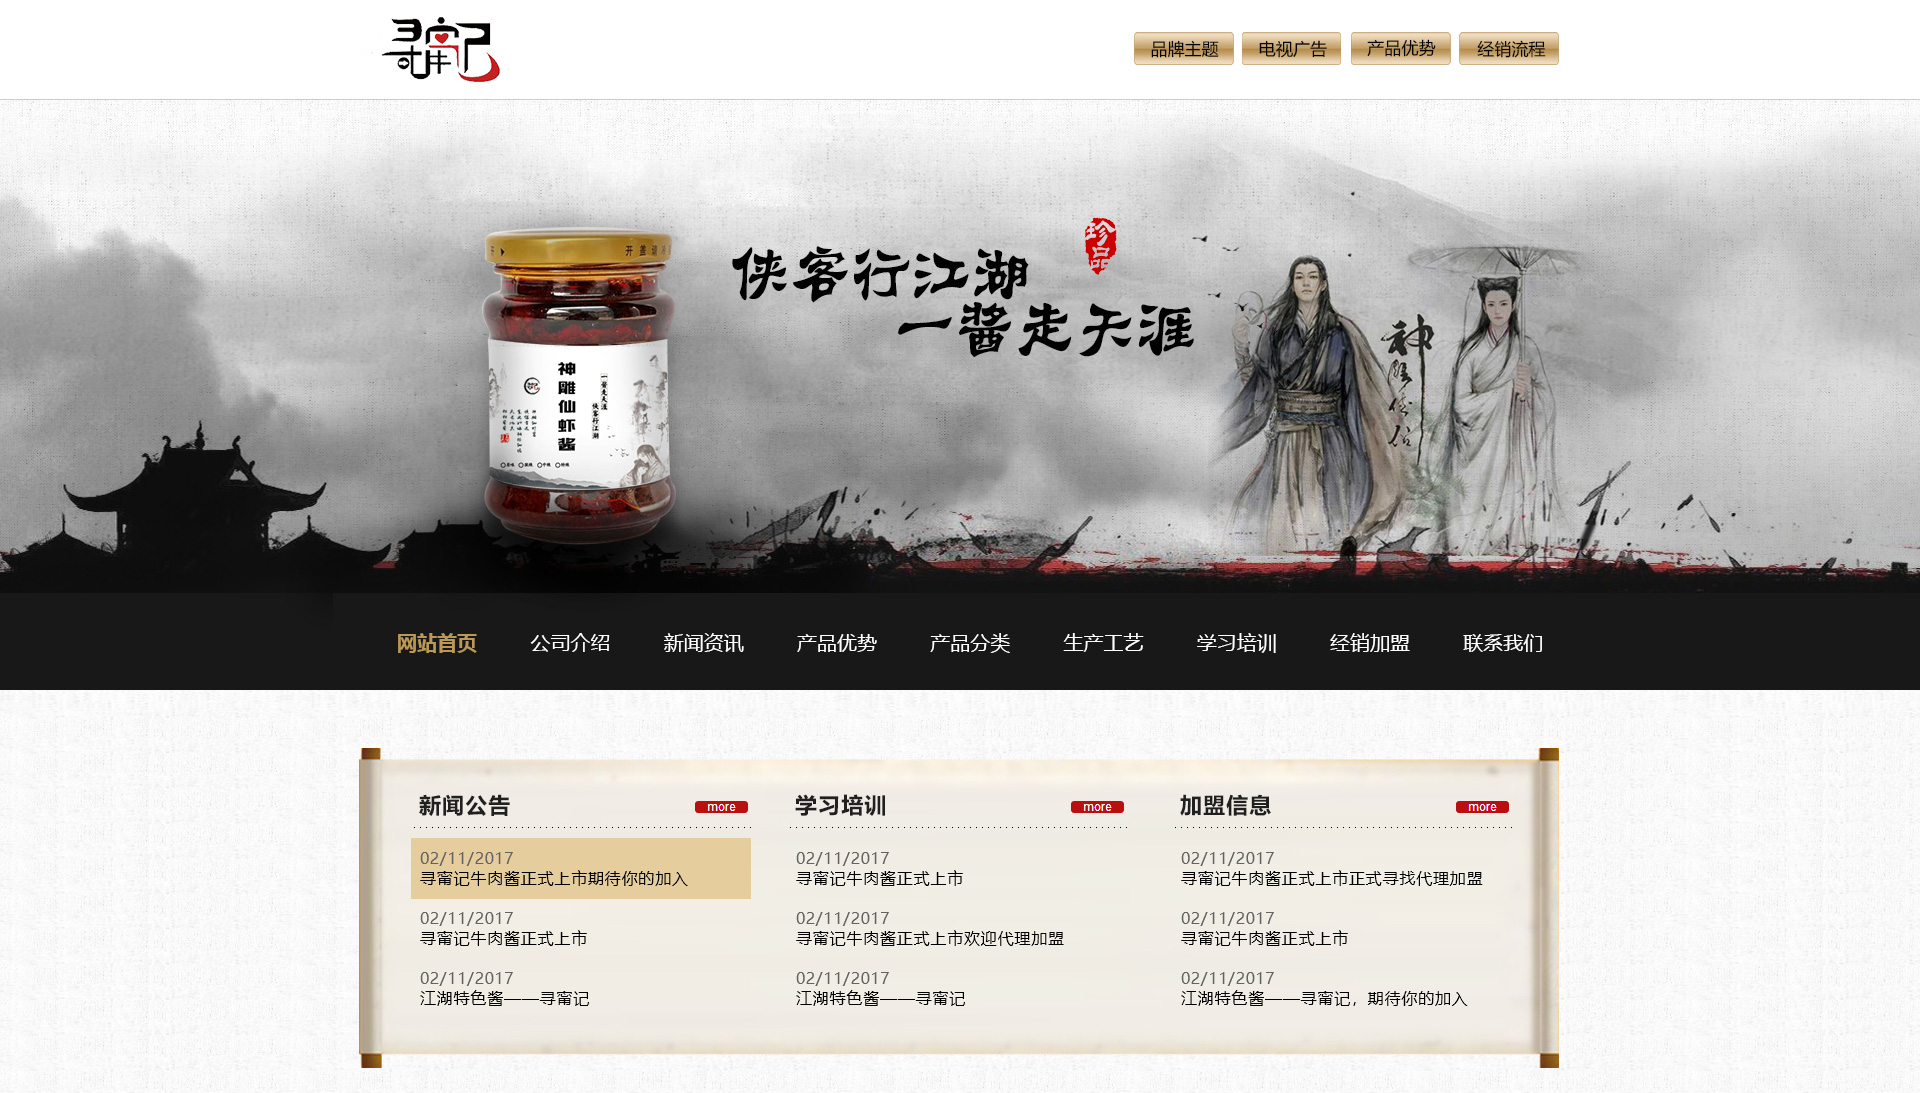The height and width of the screenshot is (1093, 1920).
Task: Select 产品分类 in the navigation bar
Action: [x=970, y=643]
